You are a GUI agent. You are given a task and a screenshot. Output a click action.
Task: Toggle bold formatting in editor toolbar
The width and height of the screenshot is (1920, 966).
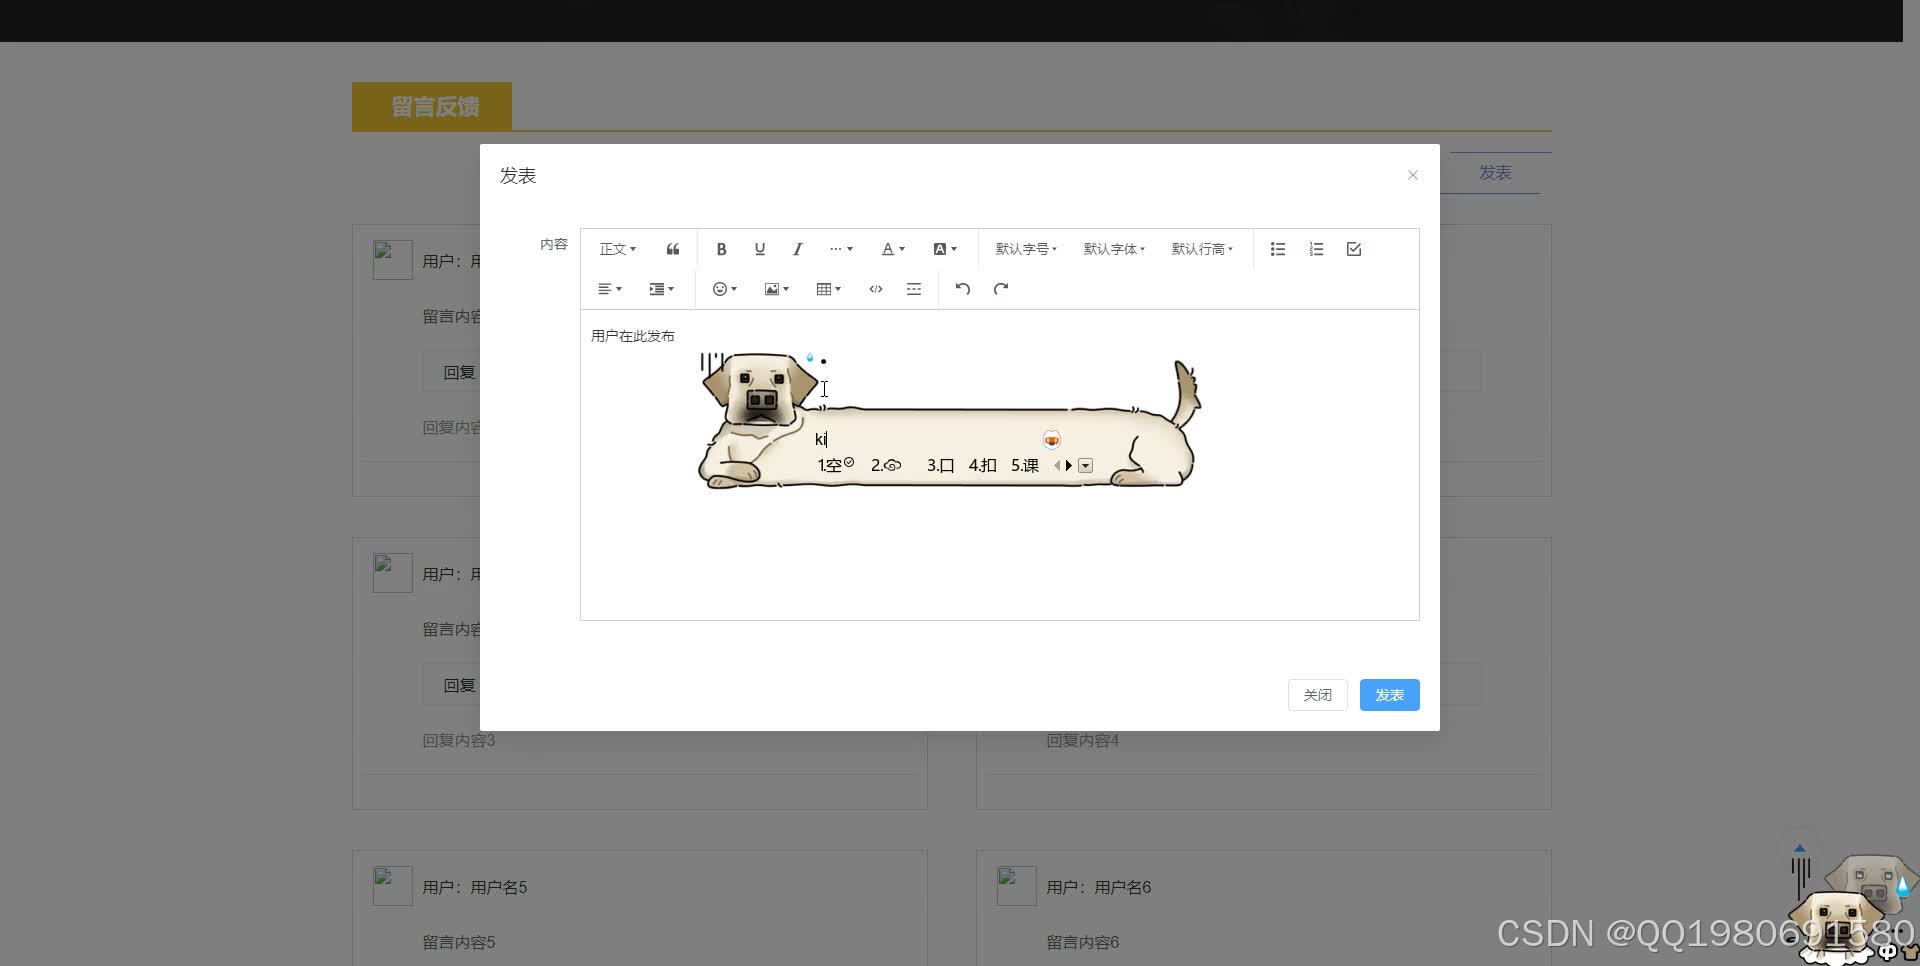pos(721,249)
